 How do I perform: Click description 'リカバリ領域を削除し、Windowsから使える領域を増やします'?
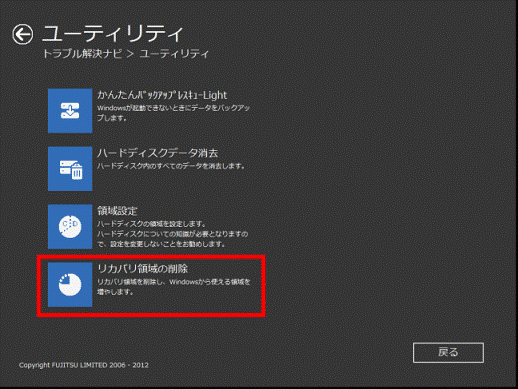[174, 287]
